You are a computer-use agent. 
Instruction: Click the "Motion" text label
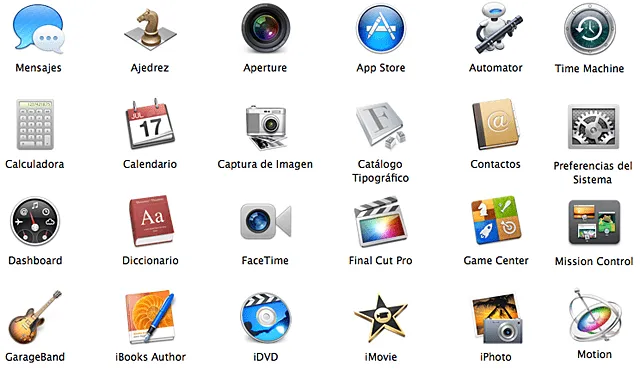tap(594, 354)
